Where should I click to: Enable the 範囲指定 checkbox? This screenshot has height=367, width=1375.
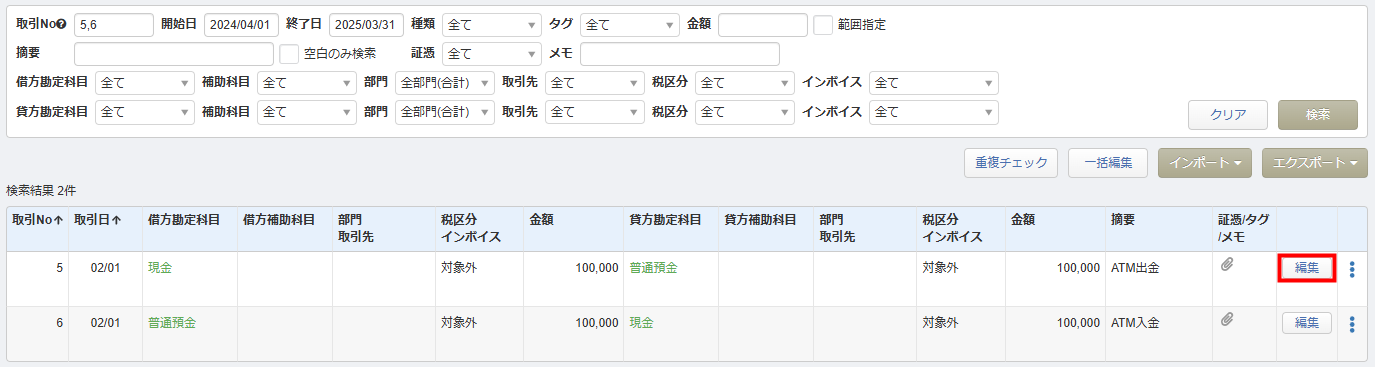823,25
